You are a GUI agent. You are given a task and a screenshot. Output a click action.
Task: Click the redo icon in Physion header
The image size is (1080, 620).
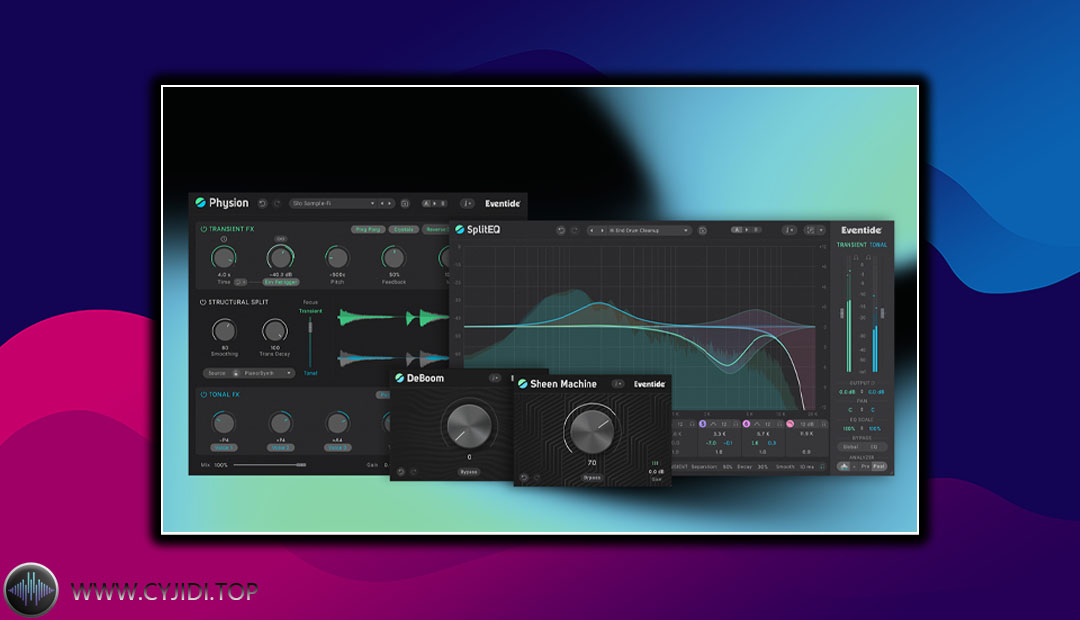tap(277, 203)
